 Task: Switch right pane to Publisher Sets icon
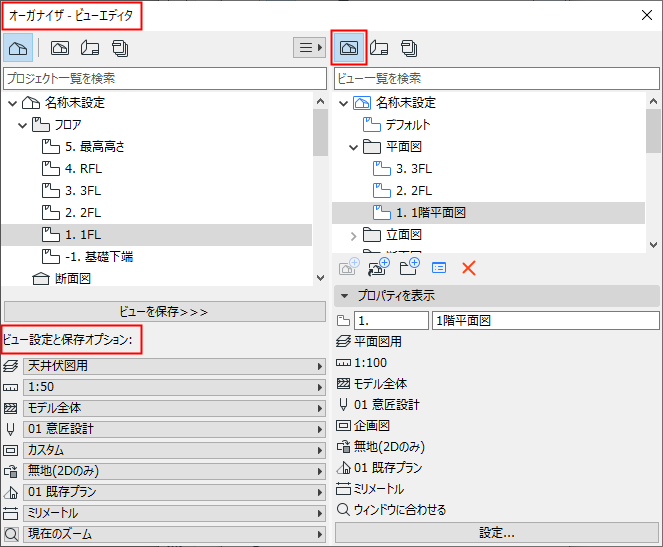point(409,48)
